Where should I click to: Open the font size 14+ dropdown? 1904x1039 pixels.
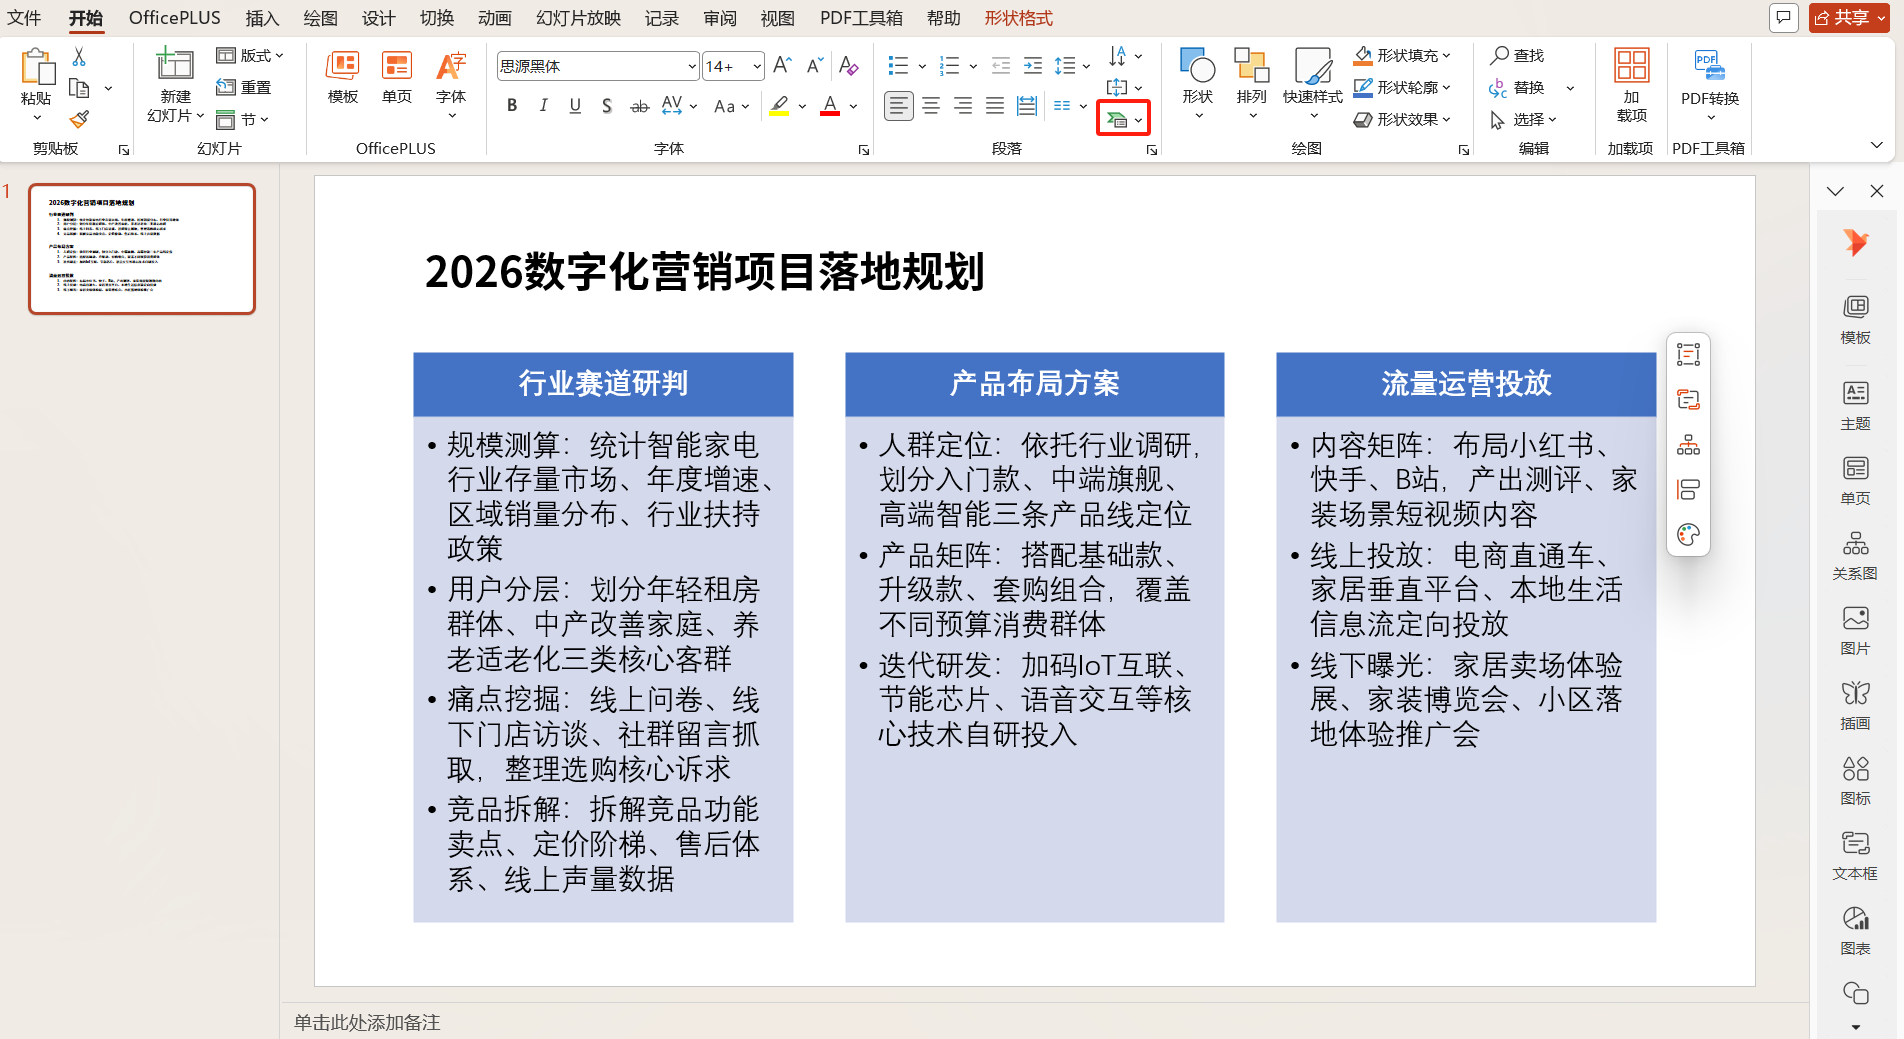click(x=756, y=66)
